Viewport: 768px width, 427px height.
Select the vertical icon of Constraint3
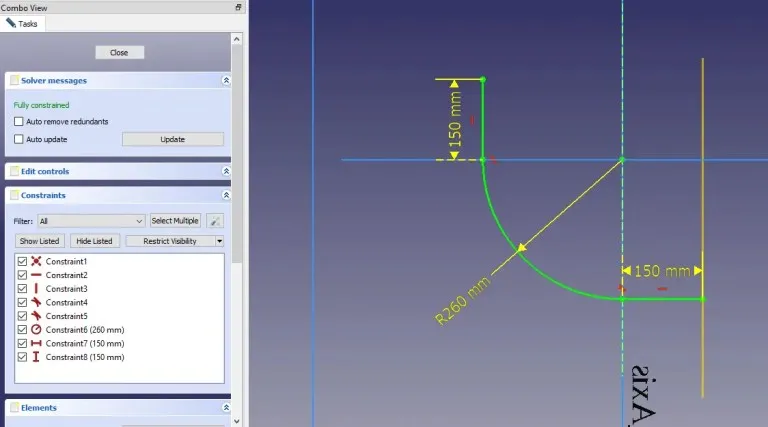[36, 288]
